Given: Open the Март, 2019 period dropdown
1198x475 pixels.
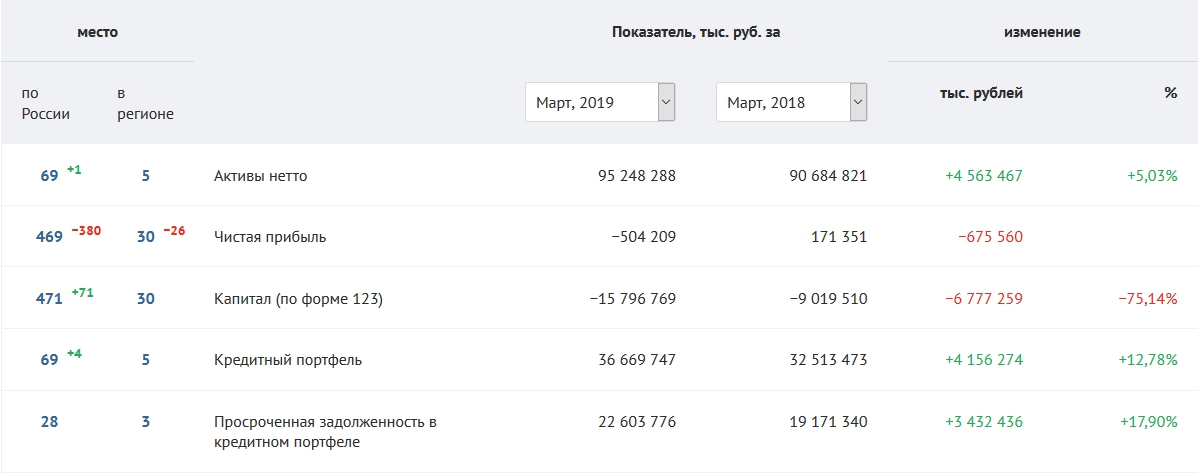Looking at the screenshot, I should [x=601, y=102].
